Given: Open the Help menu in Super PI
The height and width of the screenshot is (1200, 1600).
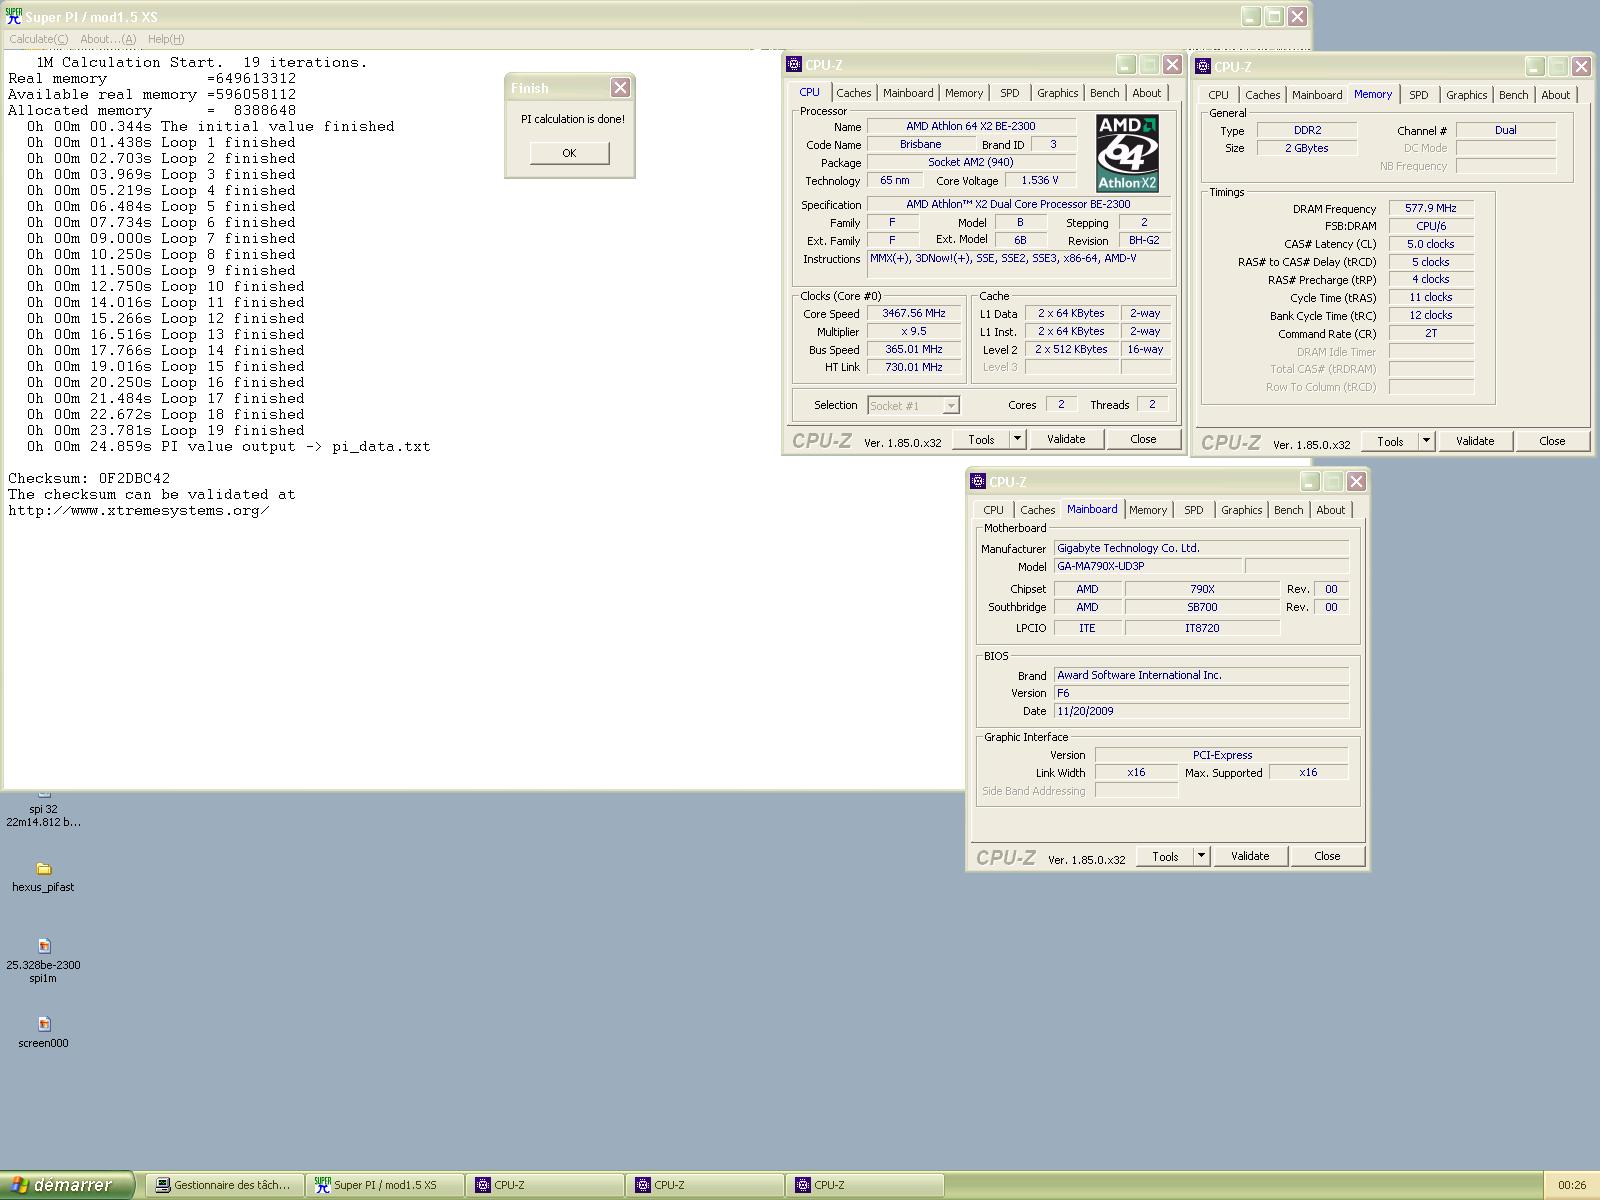Looking at the screenshot, I should click(166, 39).
